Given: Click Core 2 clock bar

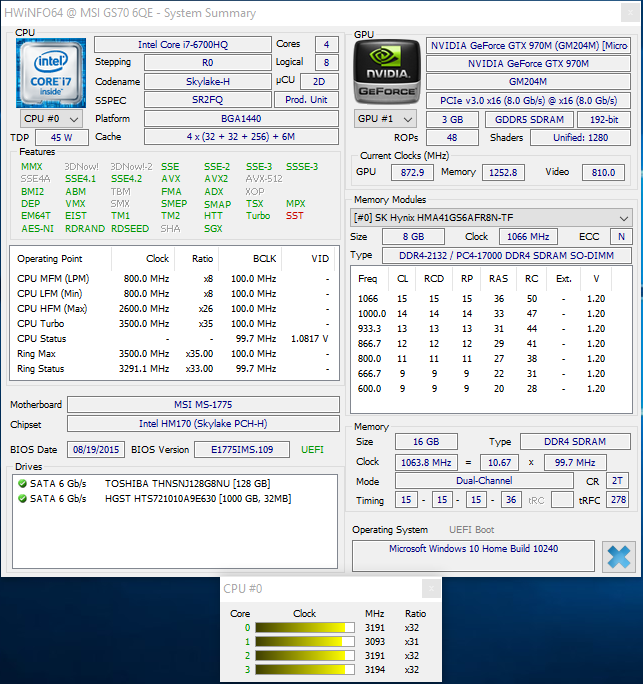Looking at the screenshot, I should pos(305,655).
